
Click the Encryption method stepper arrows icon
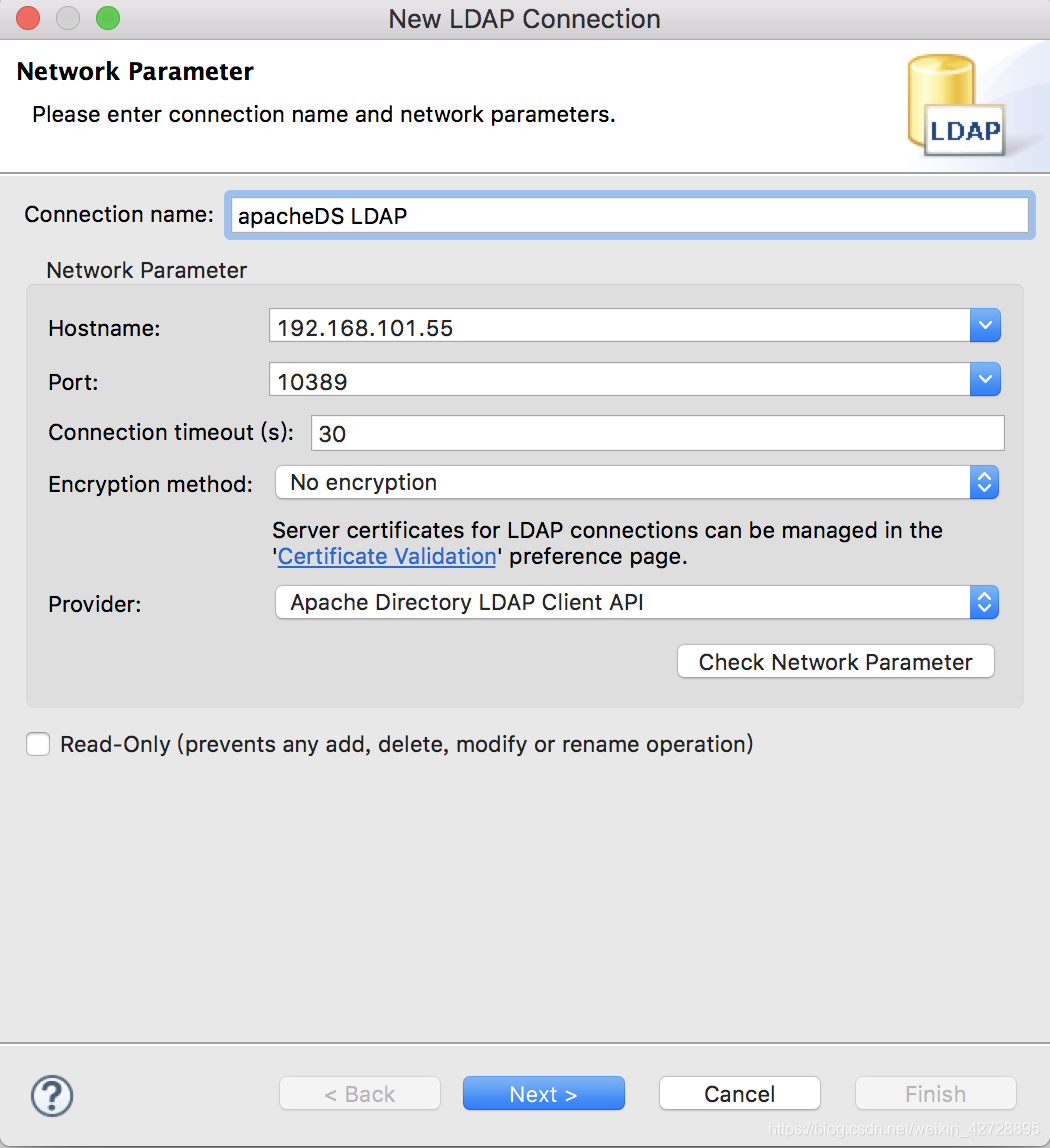984,482
